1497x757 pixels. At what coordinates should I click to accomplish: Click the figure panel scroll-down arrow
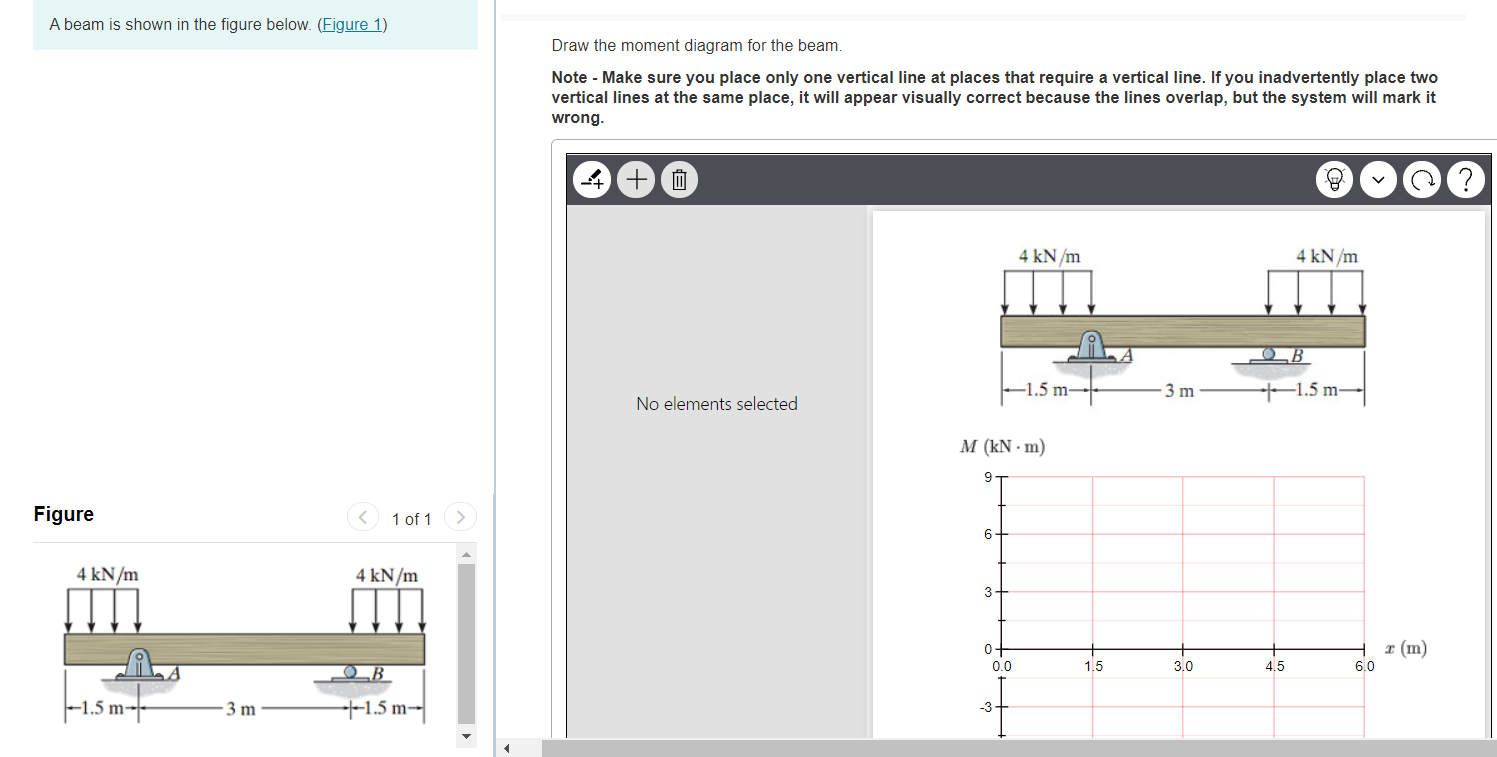(466, 738)
